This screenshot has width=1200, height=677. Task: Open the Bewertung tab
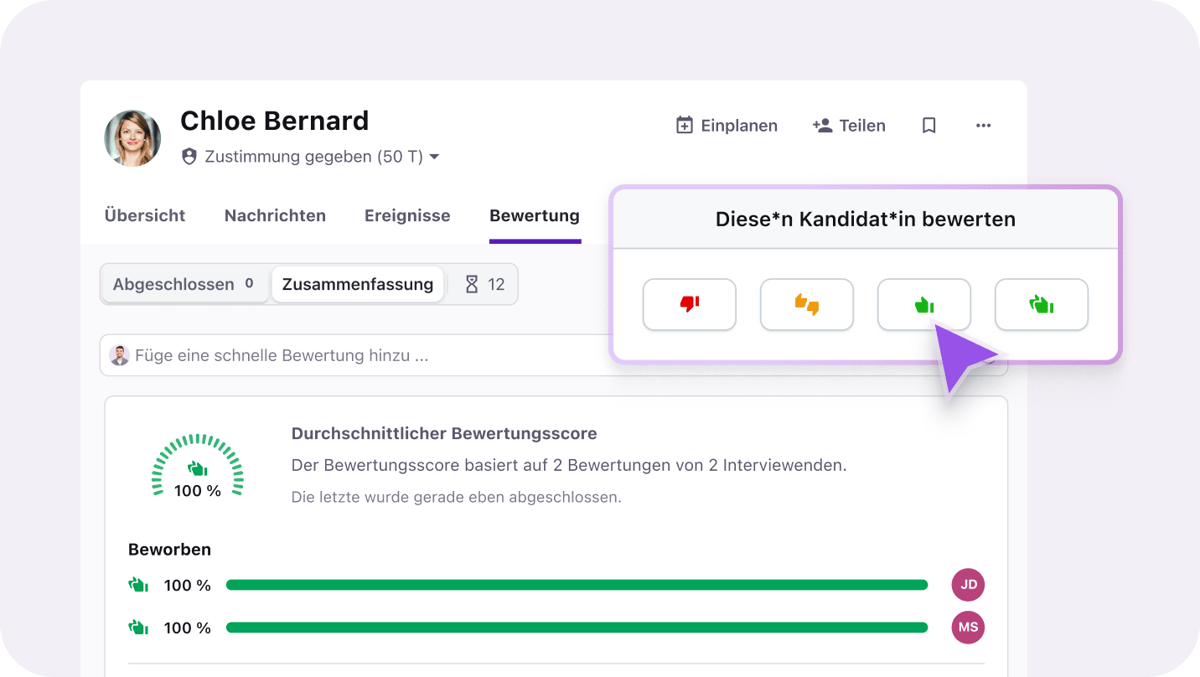pyautogui.click(x=534, y=216)
